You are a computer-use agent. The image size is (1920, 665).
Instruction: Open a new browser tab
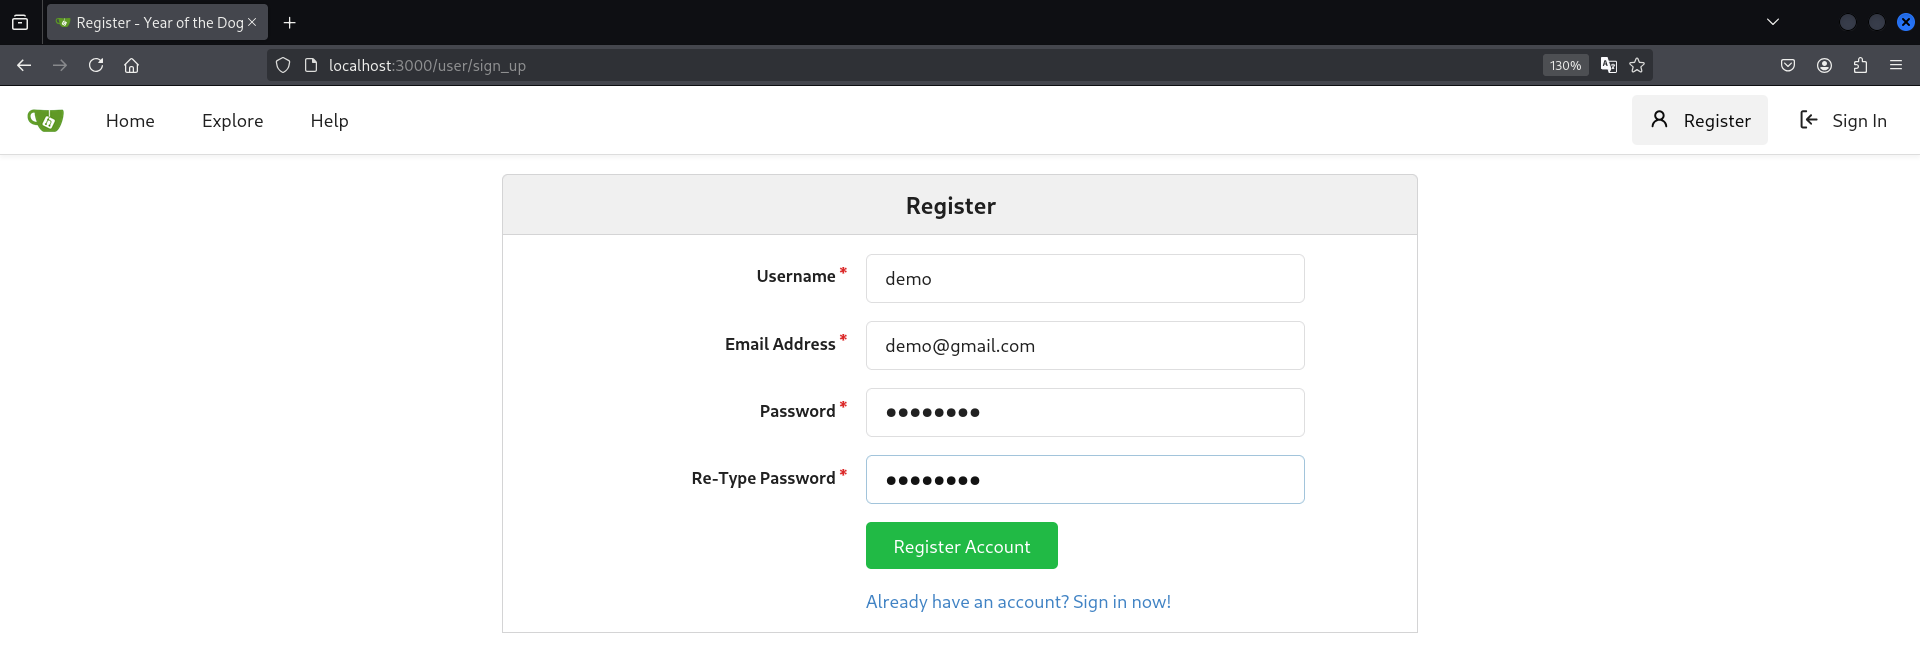click(290, 22)
